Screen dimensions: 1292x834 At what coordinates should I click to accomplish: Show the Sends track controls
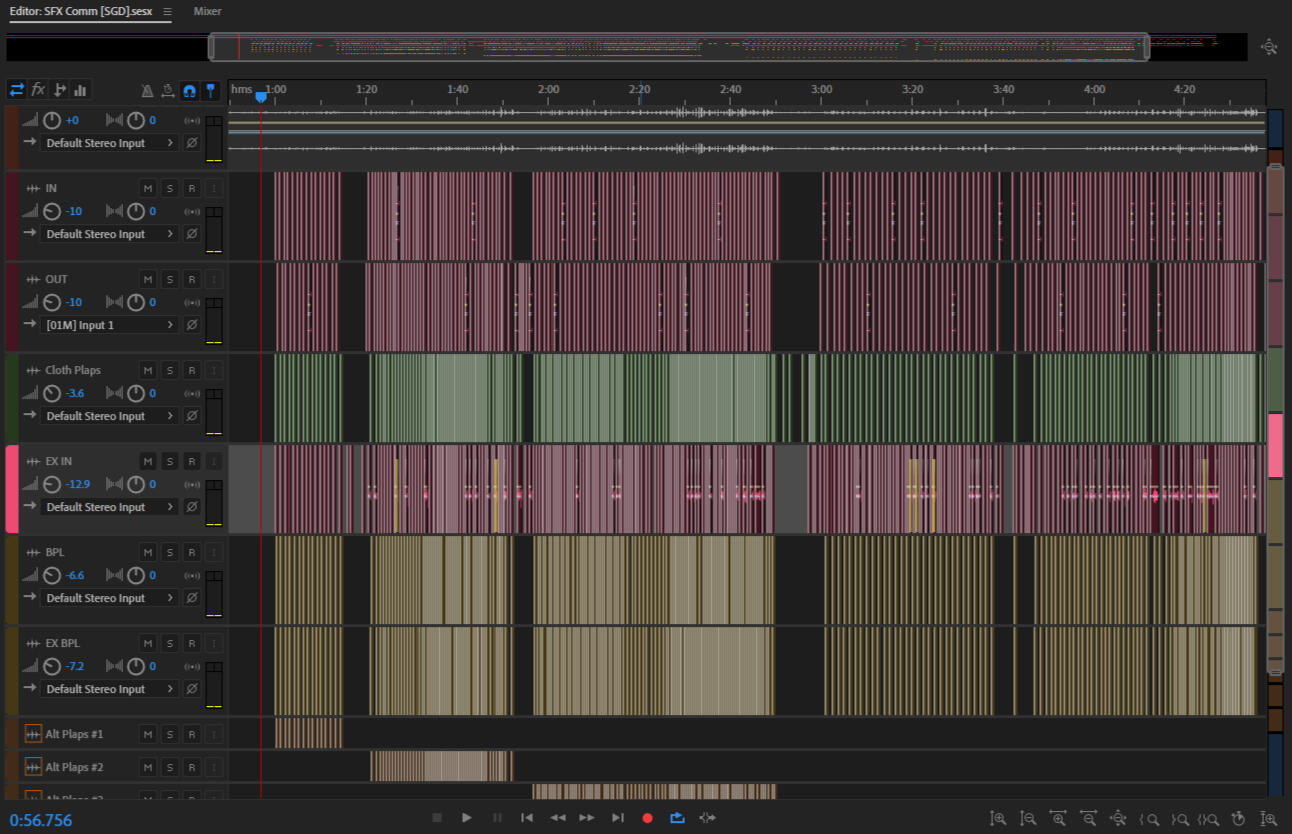pyautogui.click(x=59, y=90)
